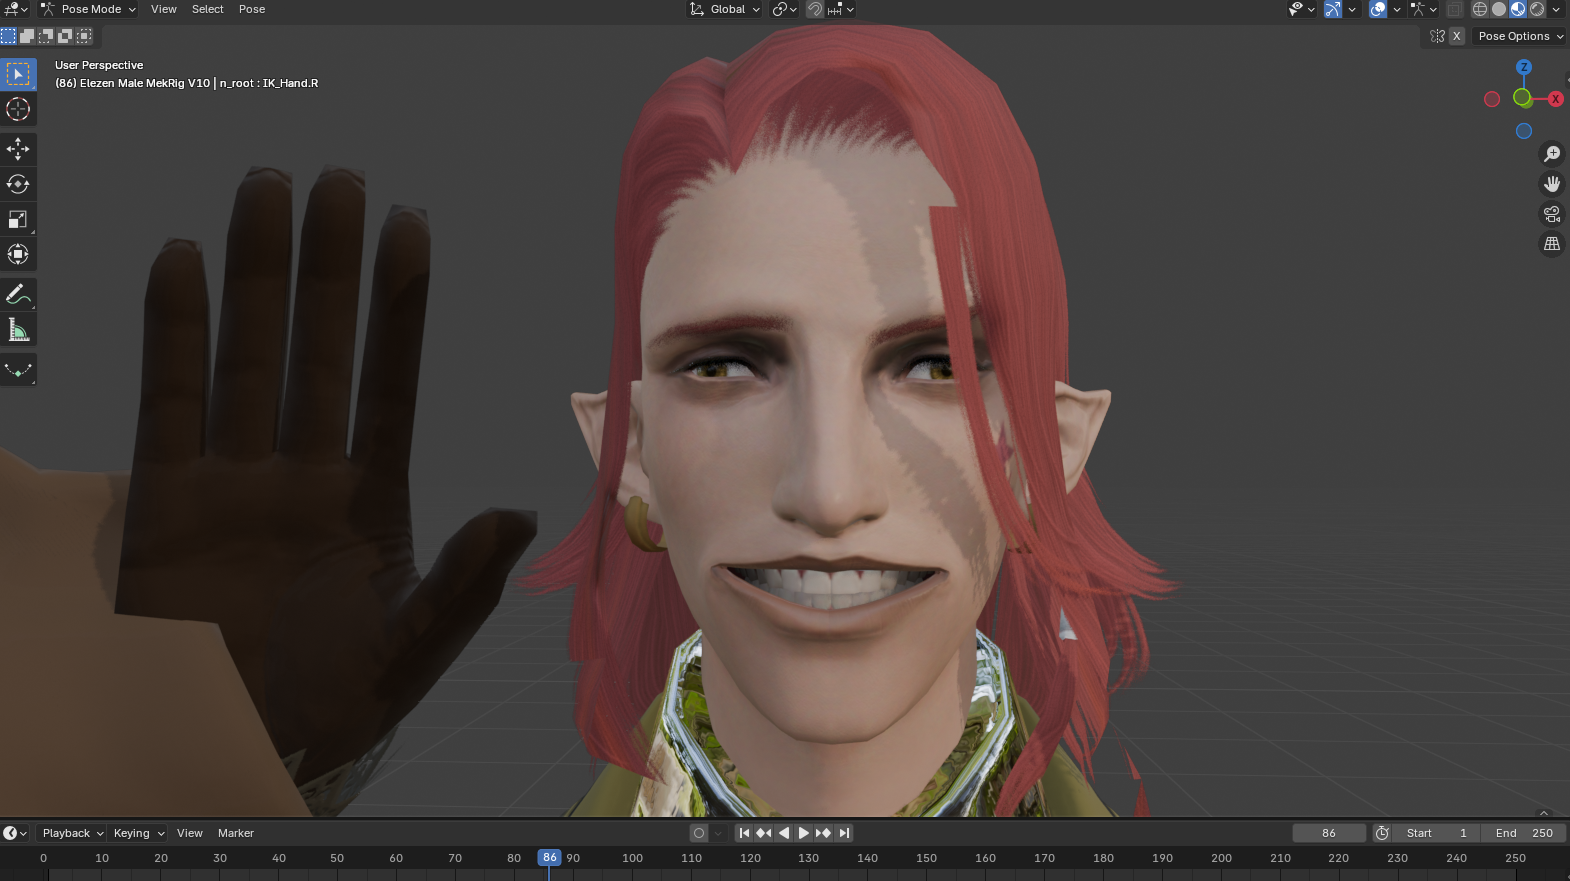
Task: Click the End frame 250 field
Action: (x=1523, y=833)
